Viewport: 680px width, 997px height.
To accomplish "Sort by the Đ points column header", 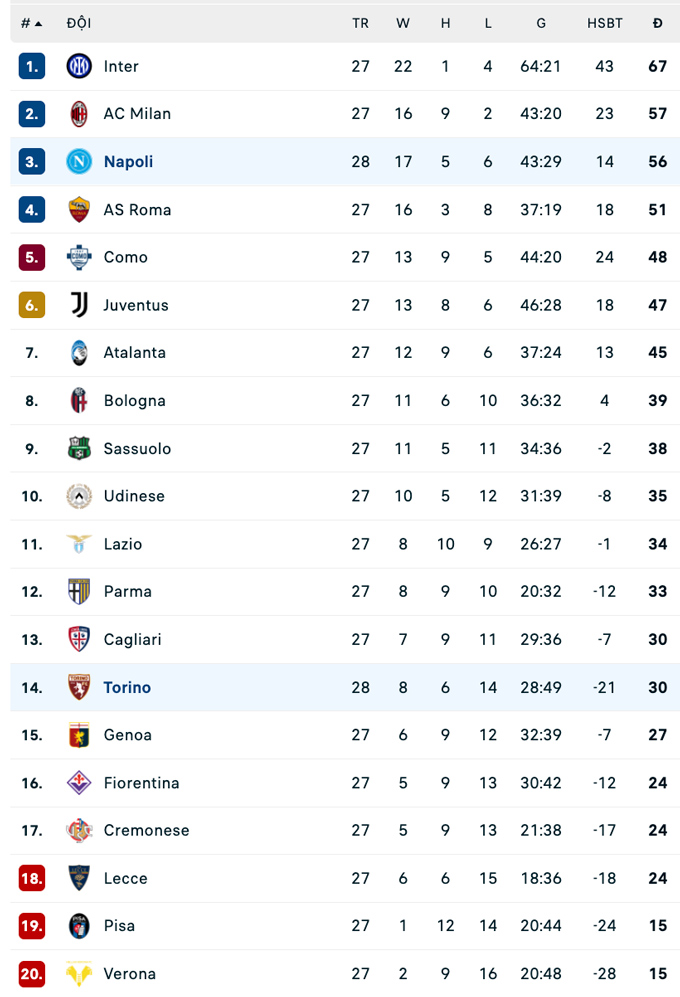I will pos(657,23).
